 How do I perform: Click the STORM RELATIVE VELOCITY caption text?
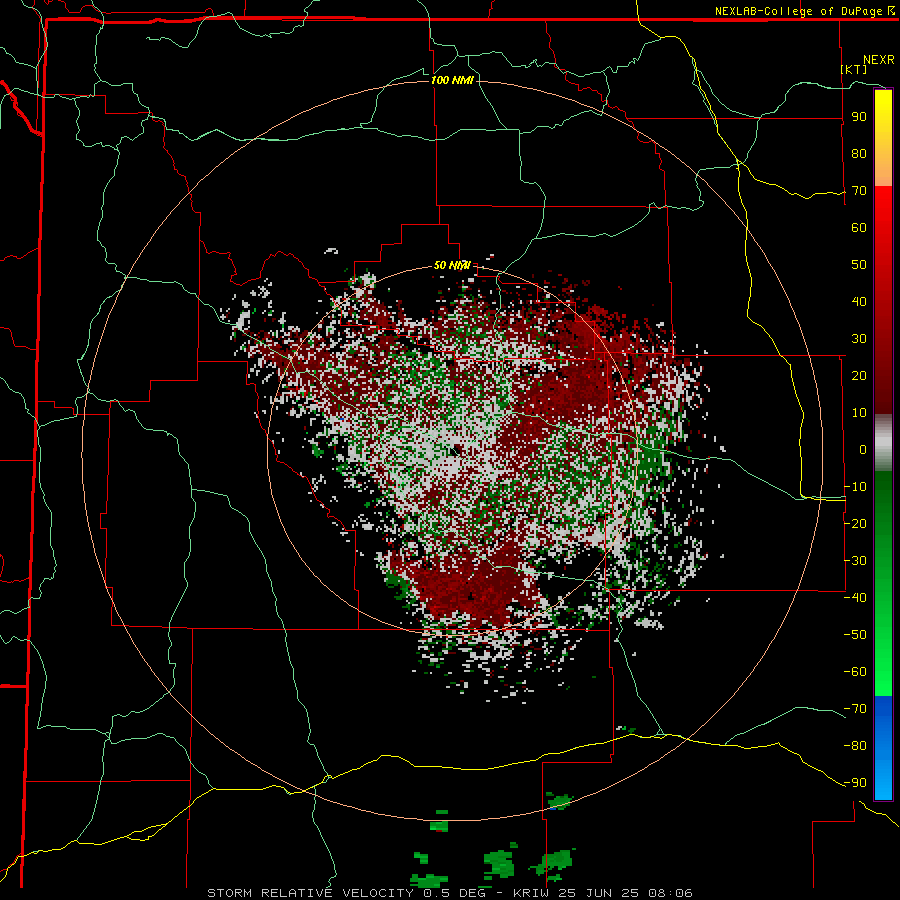click(x=313, y=893)
